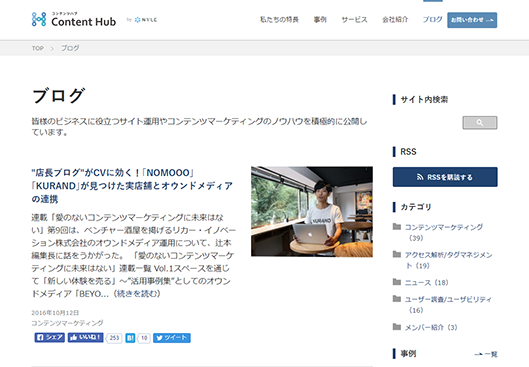Open コンテンツマーケティング (39) category
Screen dimensions: 529x367
pyautogui.click(x=444, y=232)
